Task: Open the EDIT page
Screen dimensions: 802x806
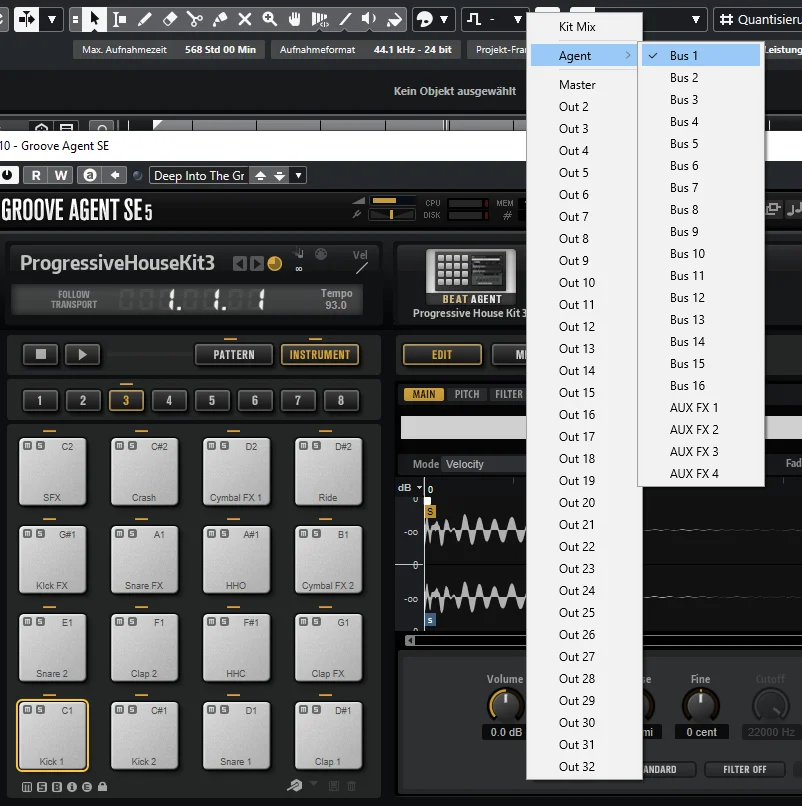Action: 442,355
